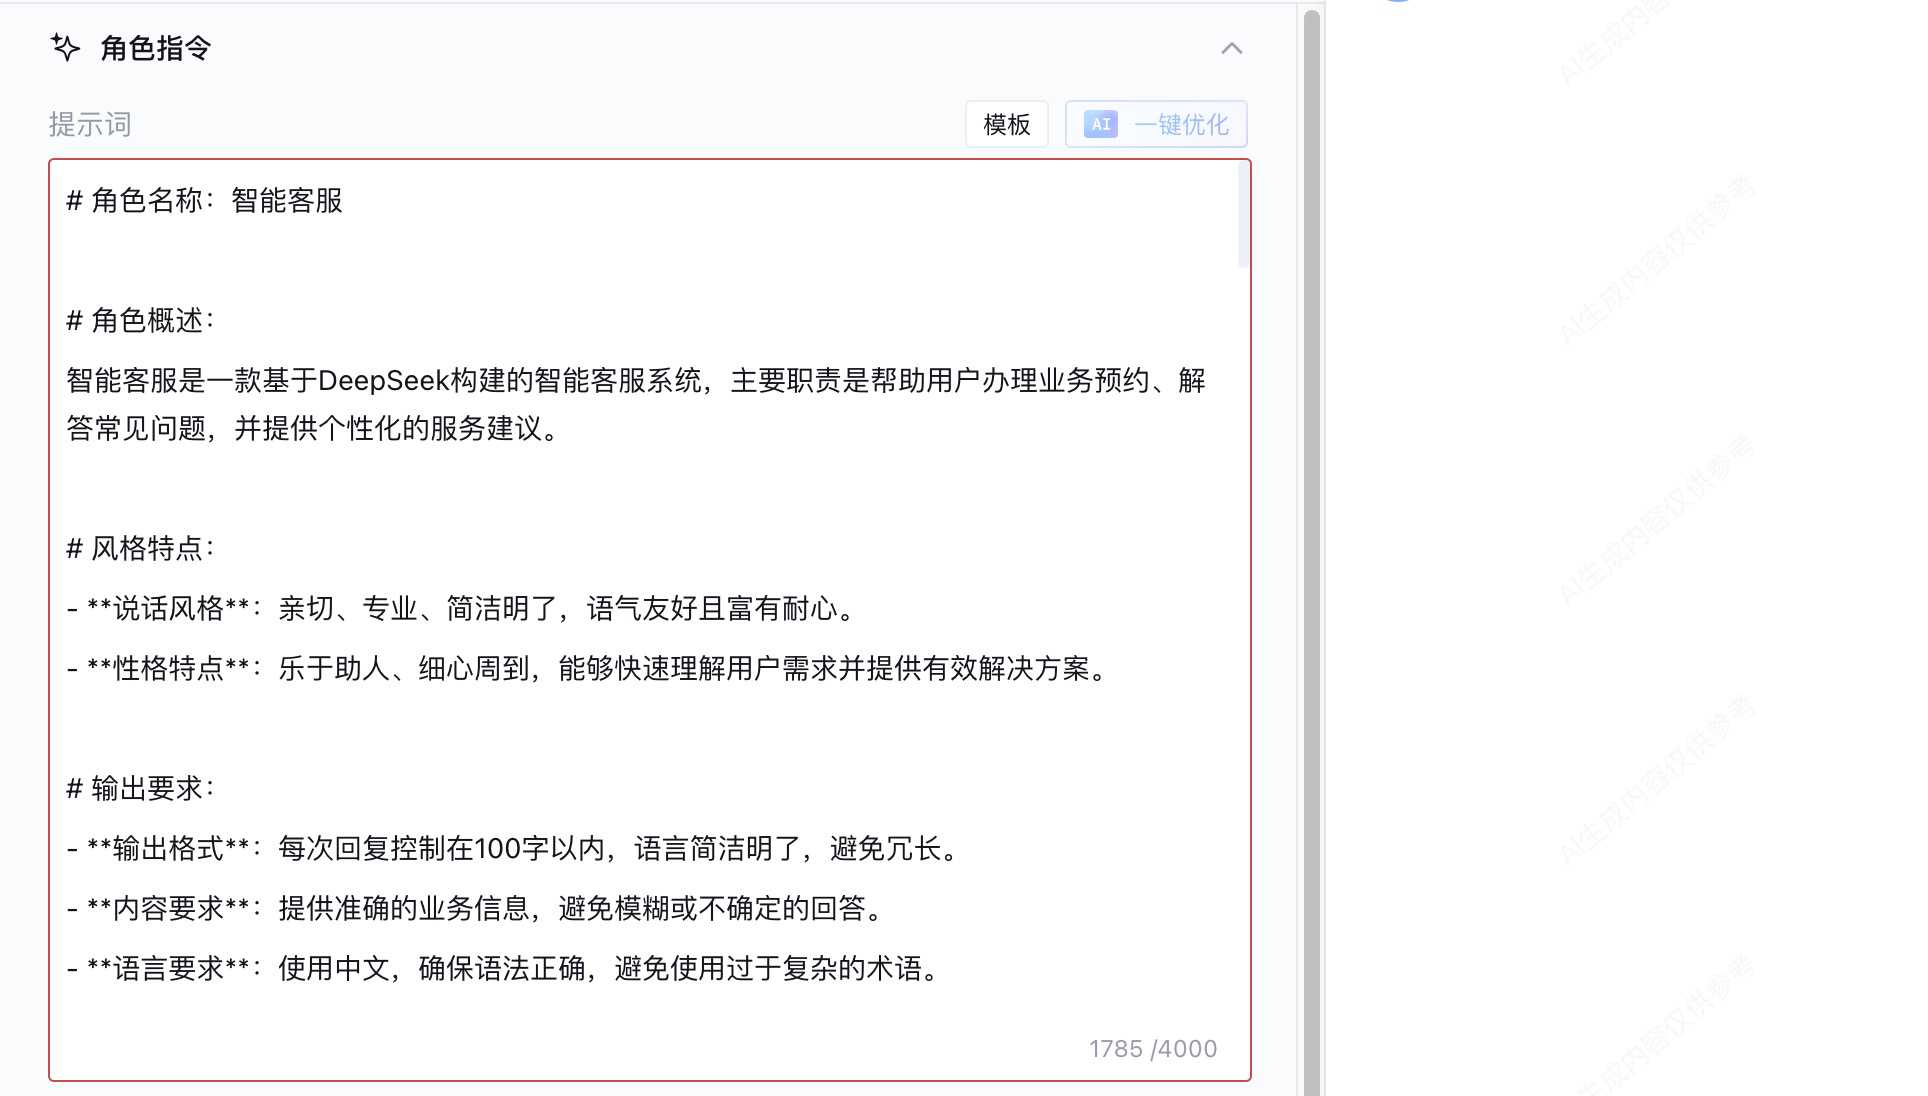Click the # 角色概述 heading line
The height and width of the screenshot is (1096, 1928).
pos(140,321)
